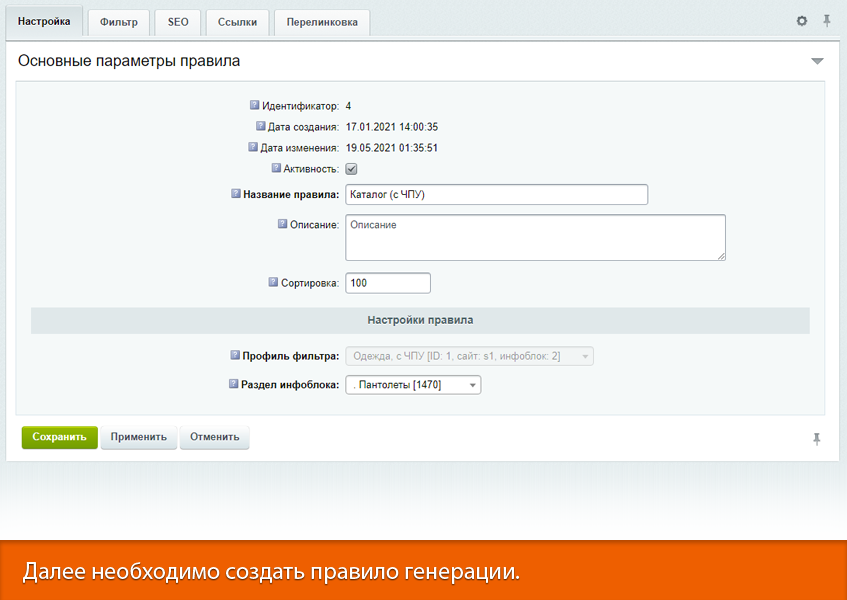The height and width of the screenshot is (600, 847).
Task: Click the Применить button
Action: (137, 437)
